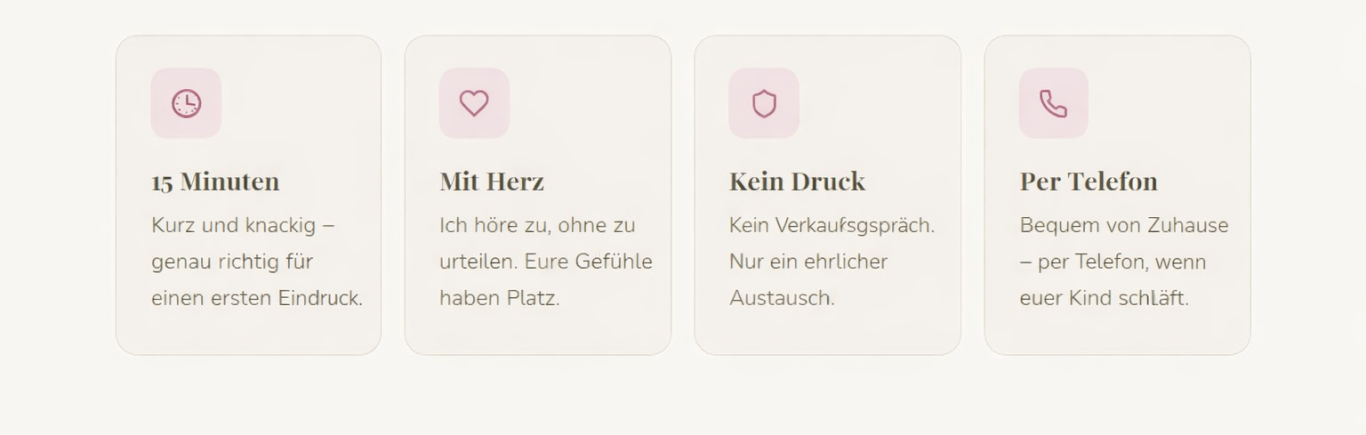Image resolution: width=1366 pixels, height=435 pixels.
Task: Click the clock icon
Action: pos(186,103)
